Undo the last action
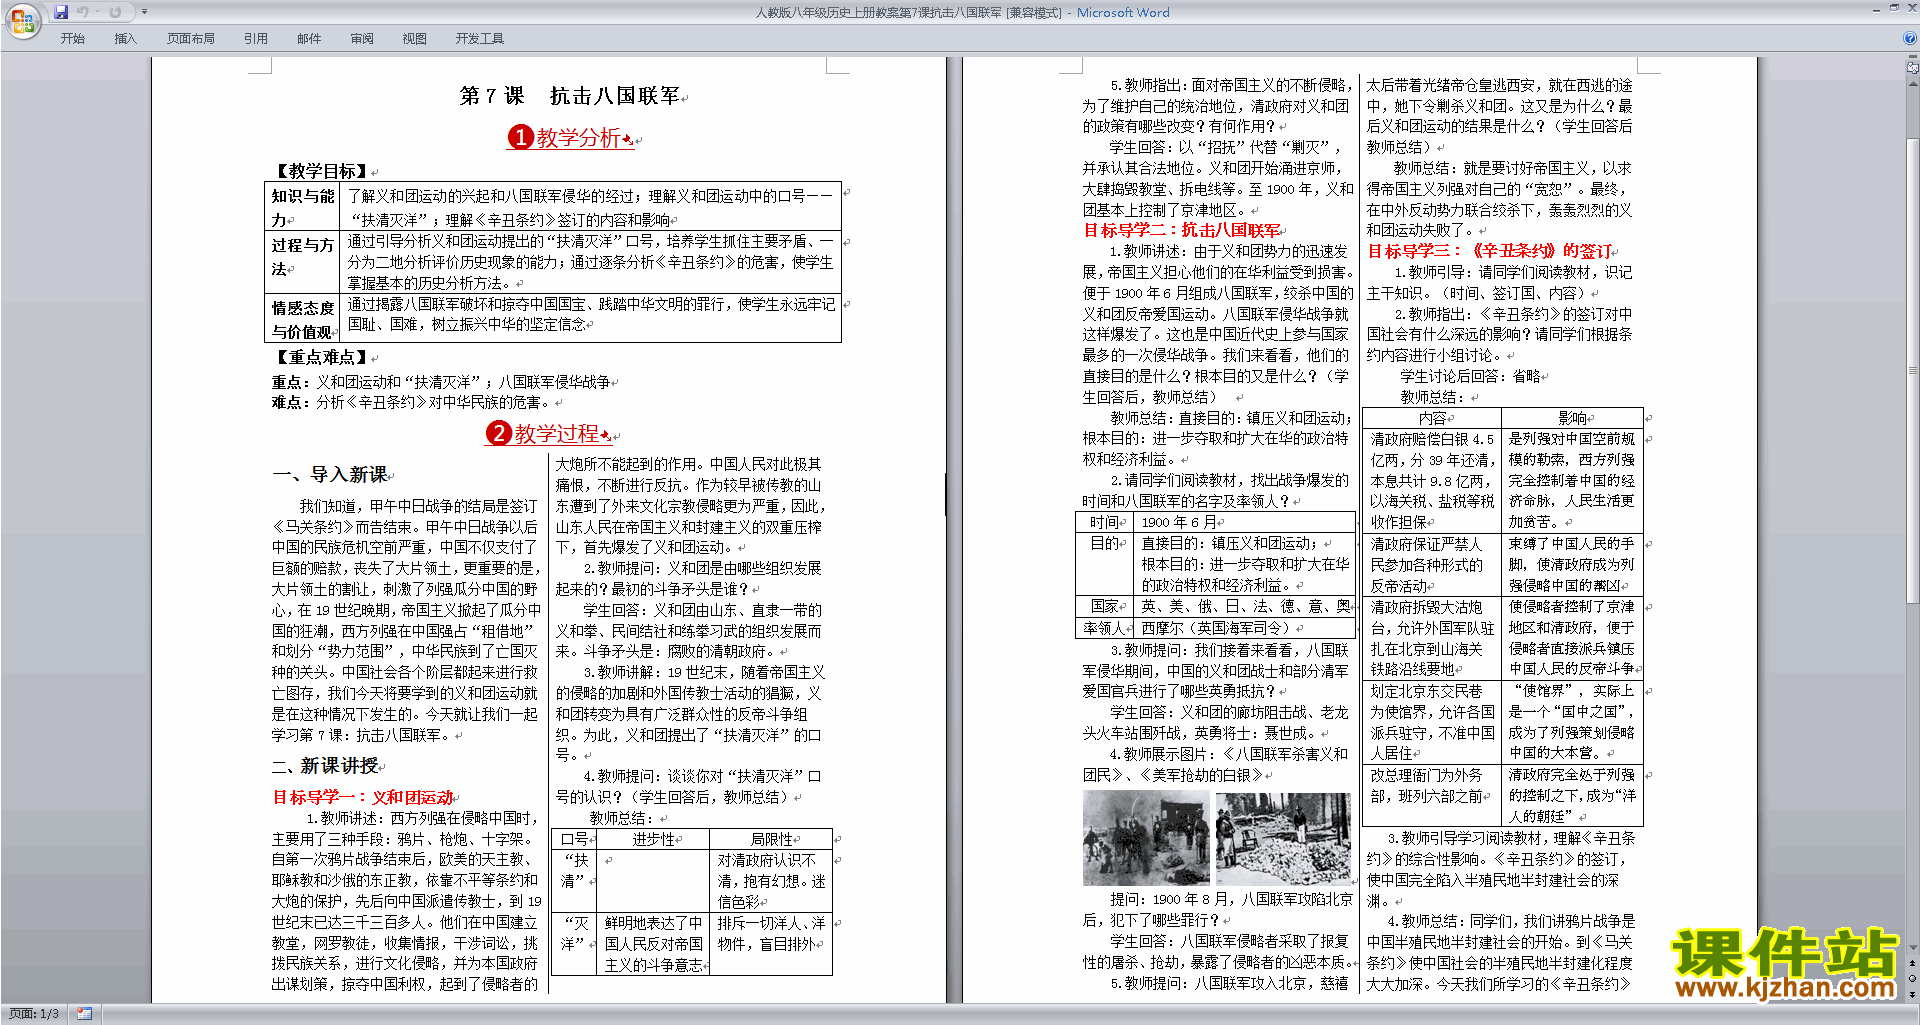 pos(83,12)
